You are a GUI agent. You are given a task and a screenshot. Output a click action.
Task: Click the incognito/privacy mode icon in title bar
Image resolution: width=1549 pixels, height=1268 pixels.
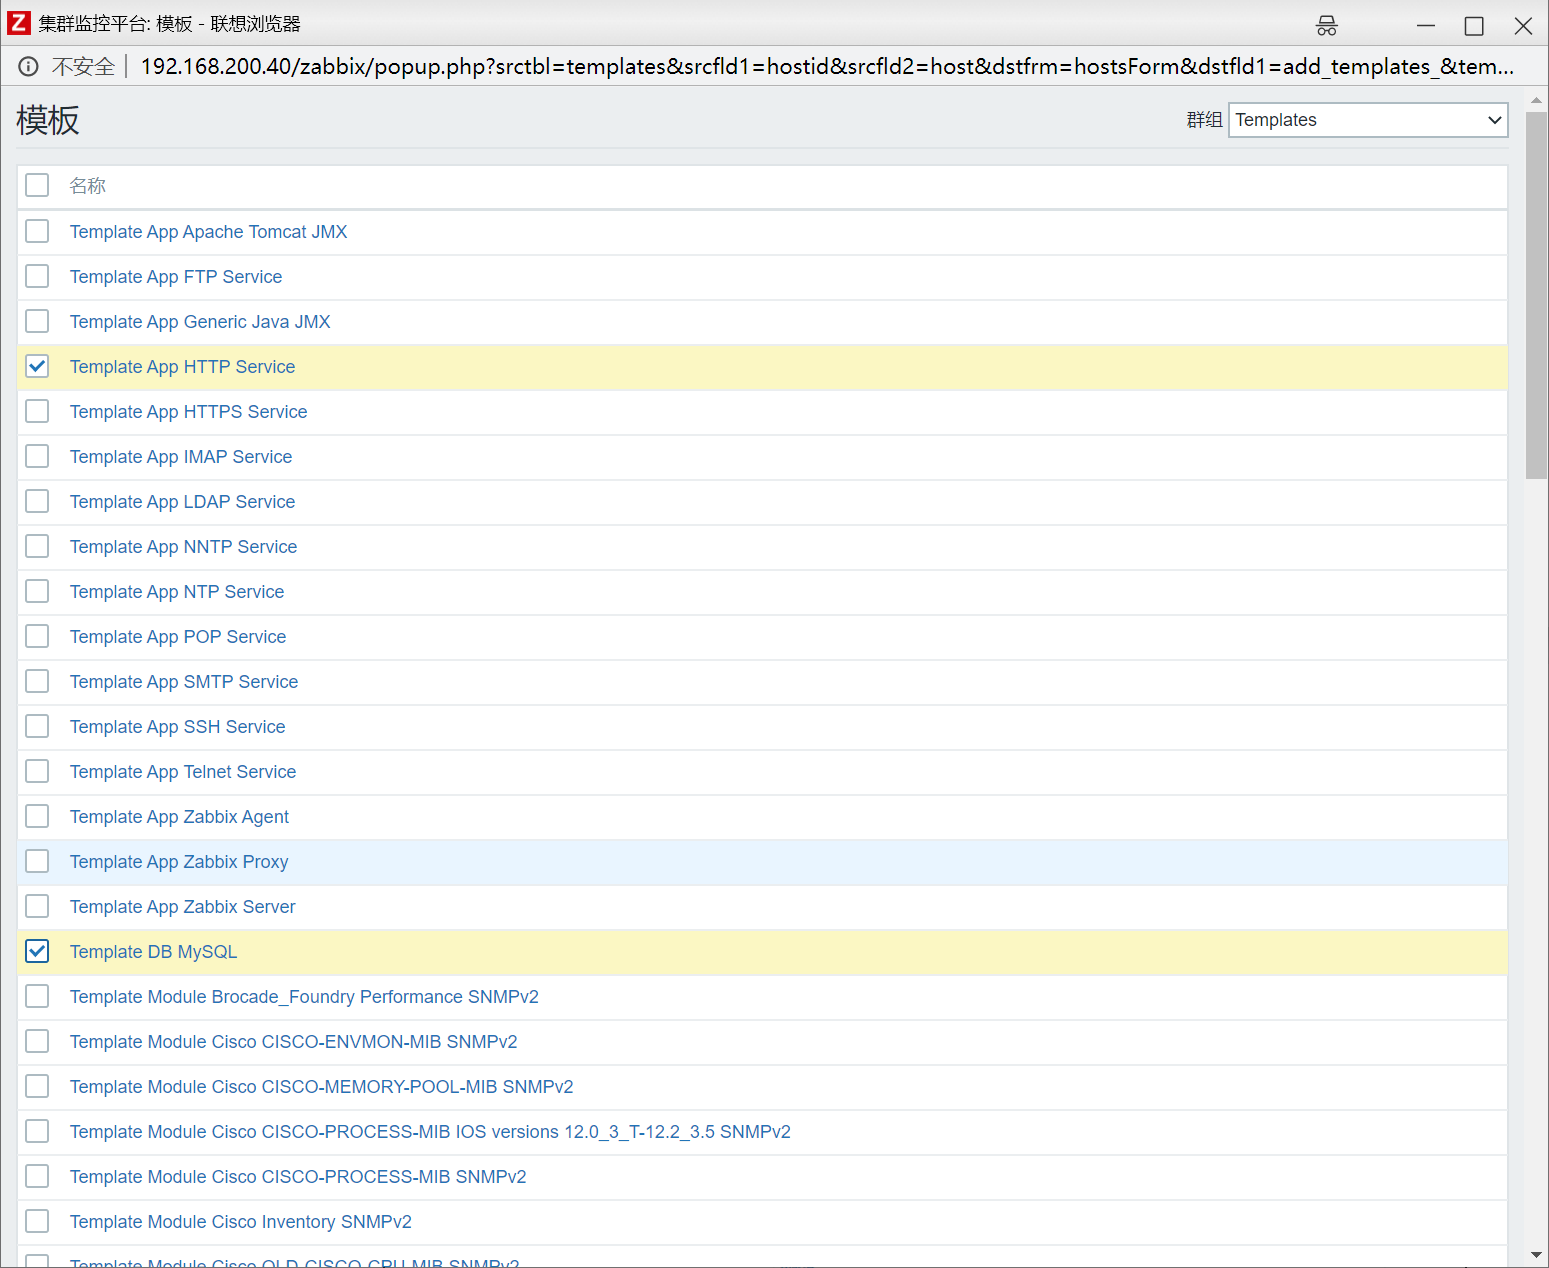point(1327,25)
